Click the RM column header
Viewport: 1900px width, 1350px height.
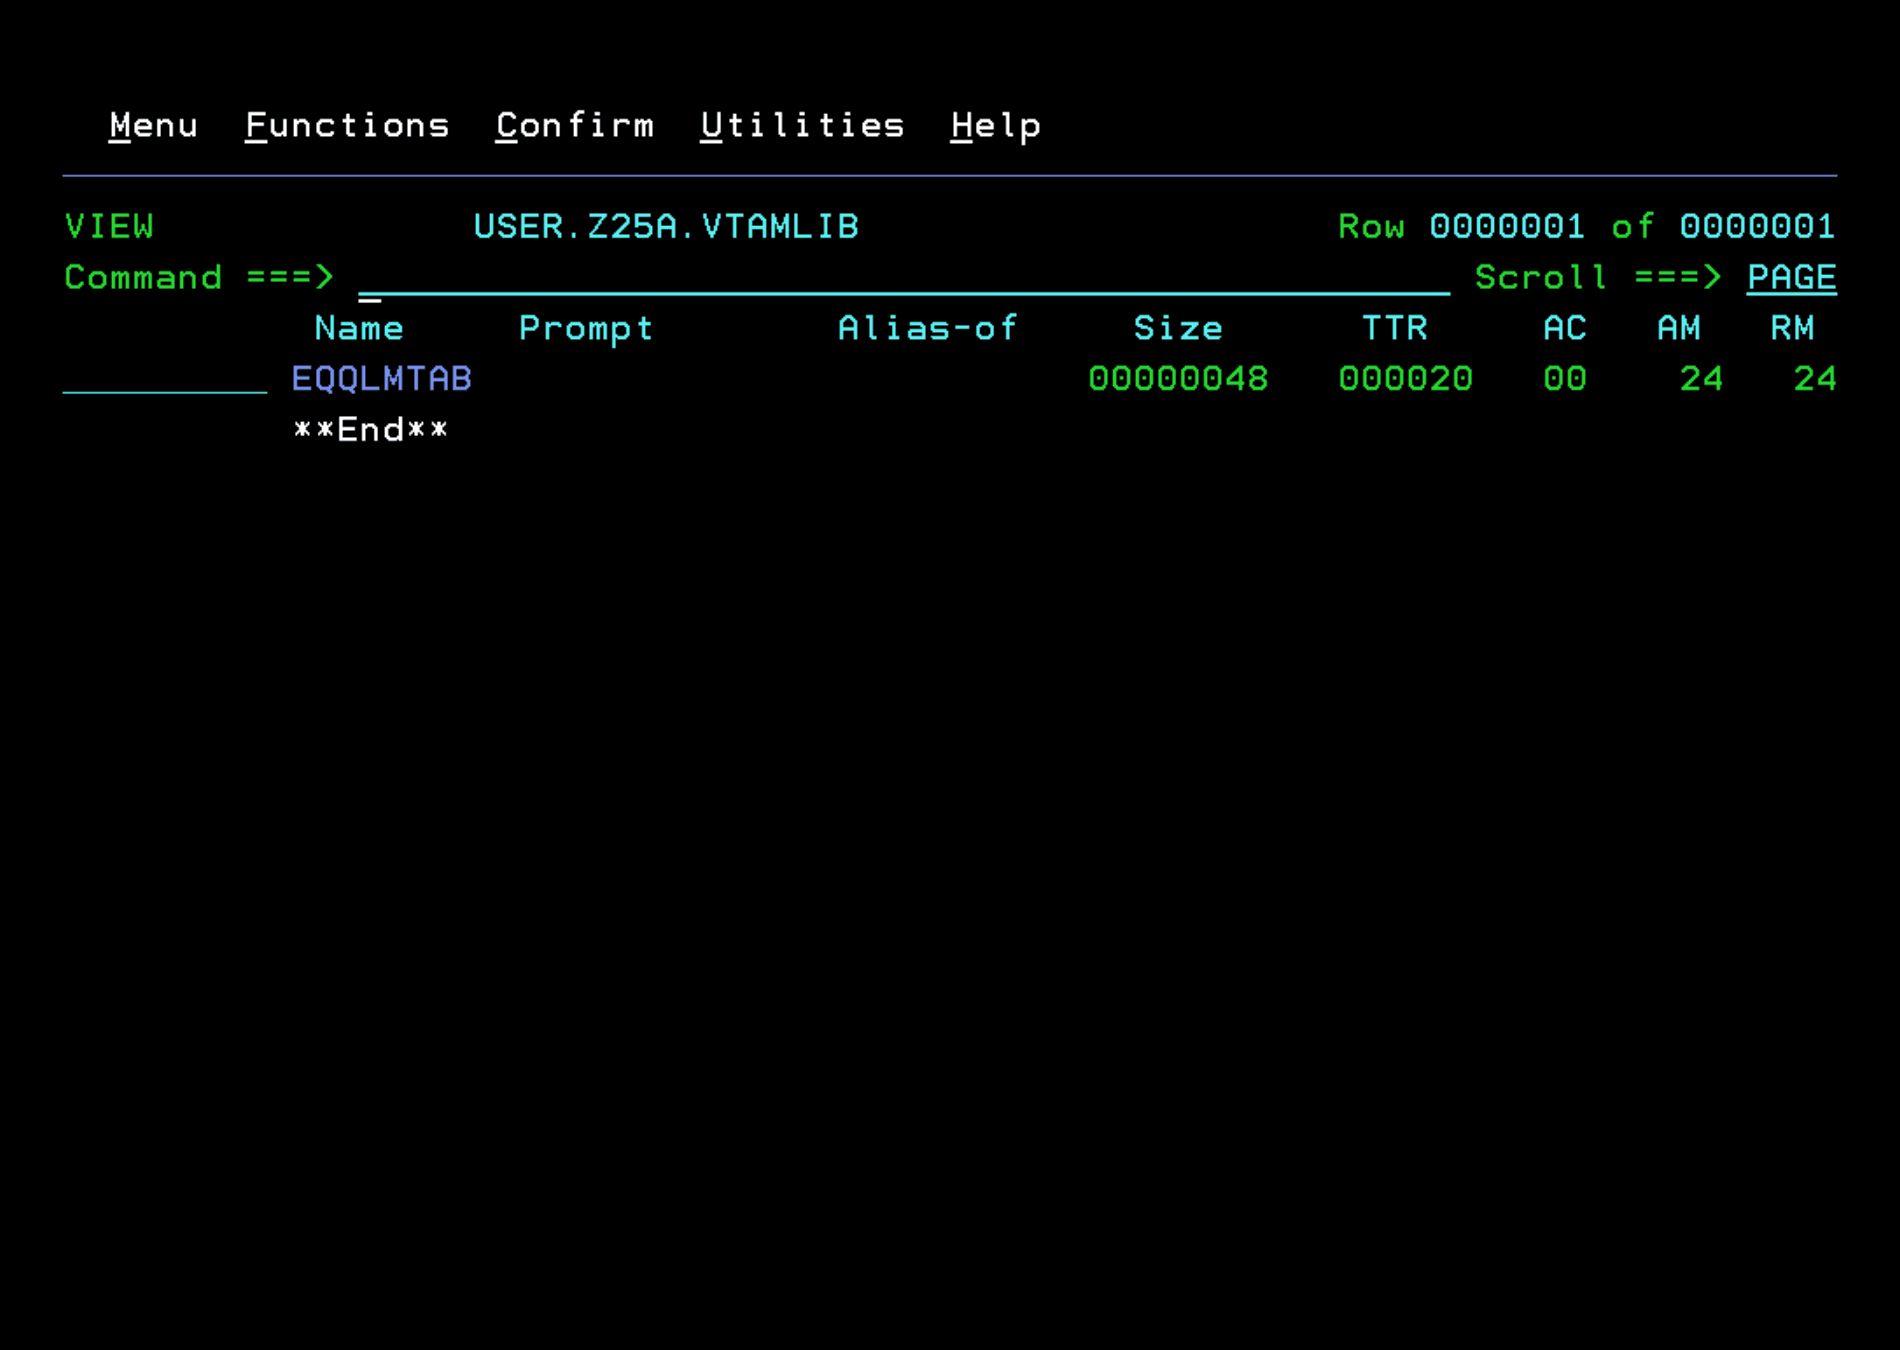[x=1793, y=328]
